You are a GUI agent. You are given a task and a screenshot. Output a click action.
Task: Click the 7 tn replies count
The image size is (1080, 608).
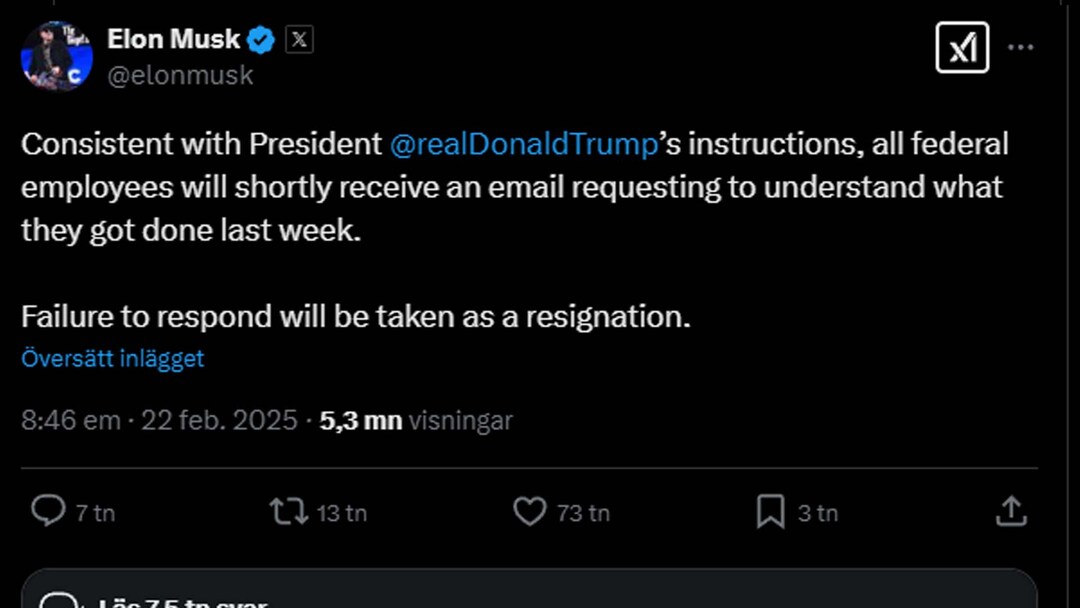point(95,513)
